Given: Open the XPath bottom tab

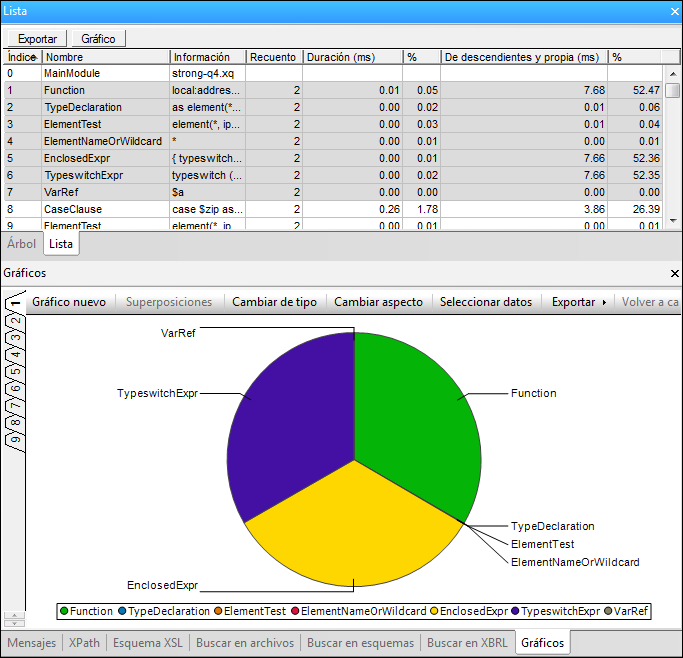Looking at the screenshot, I should 85,642.
